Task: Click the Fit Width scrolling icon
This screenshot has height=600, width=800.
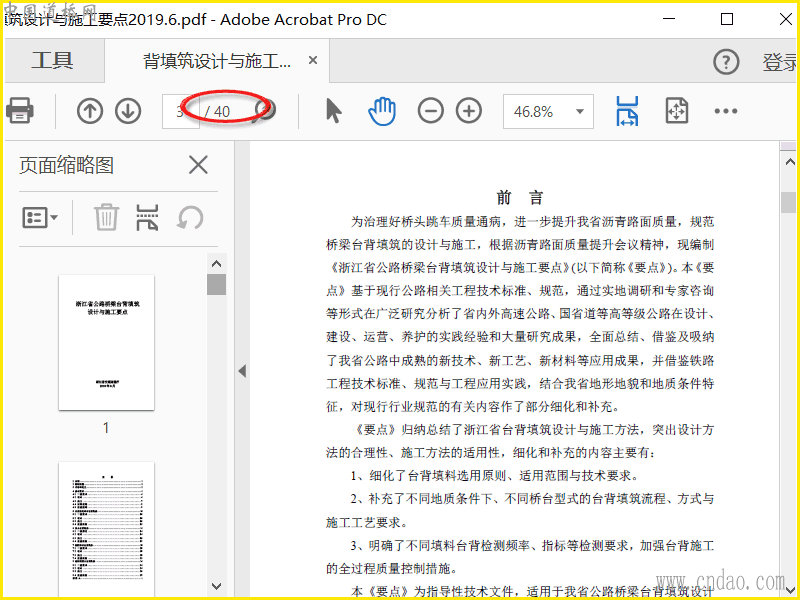Action: (628, 111)
